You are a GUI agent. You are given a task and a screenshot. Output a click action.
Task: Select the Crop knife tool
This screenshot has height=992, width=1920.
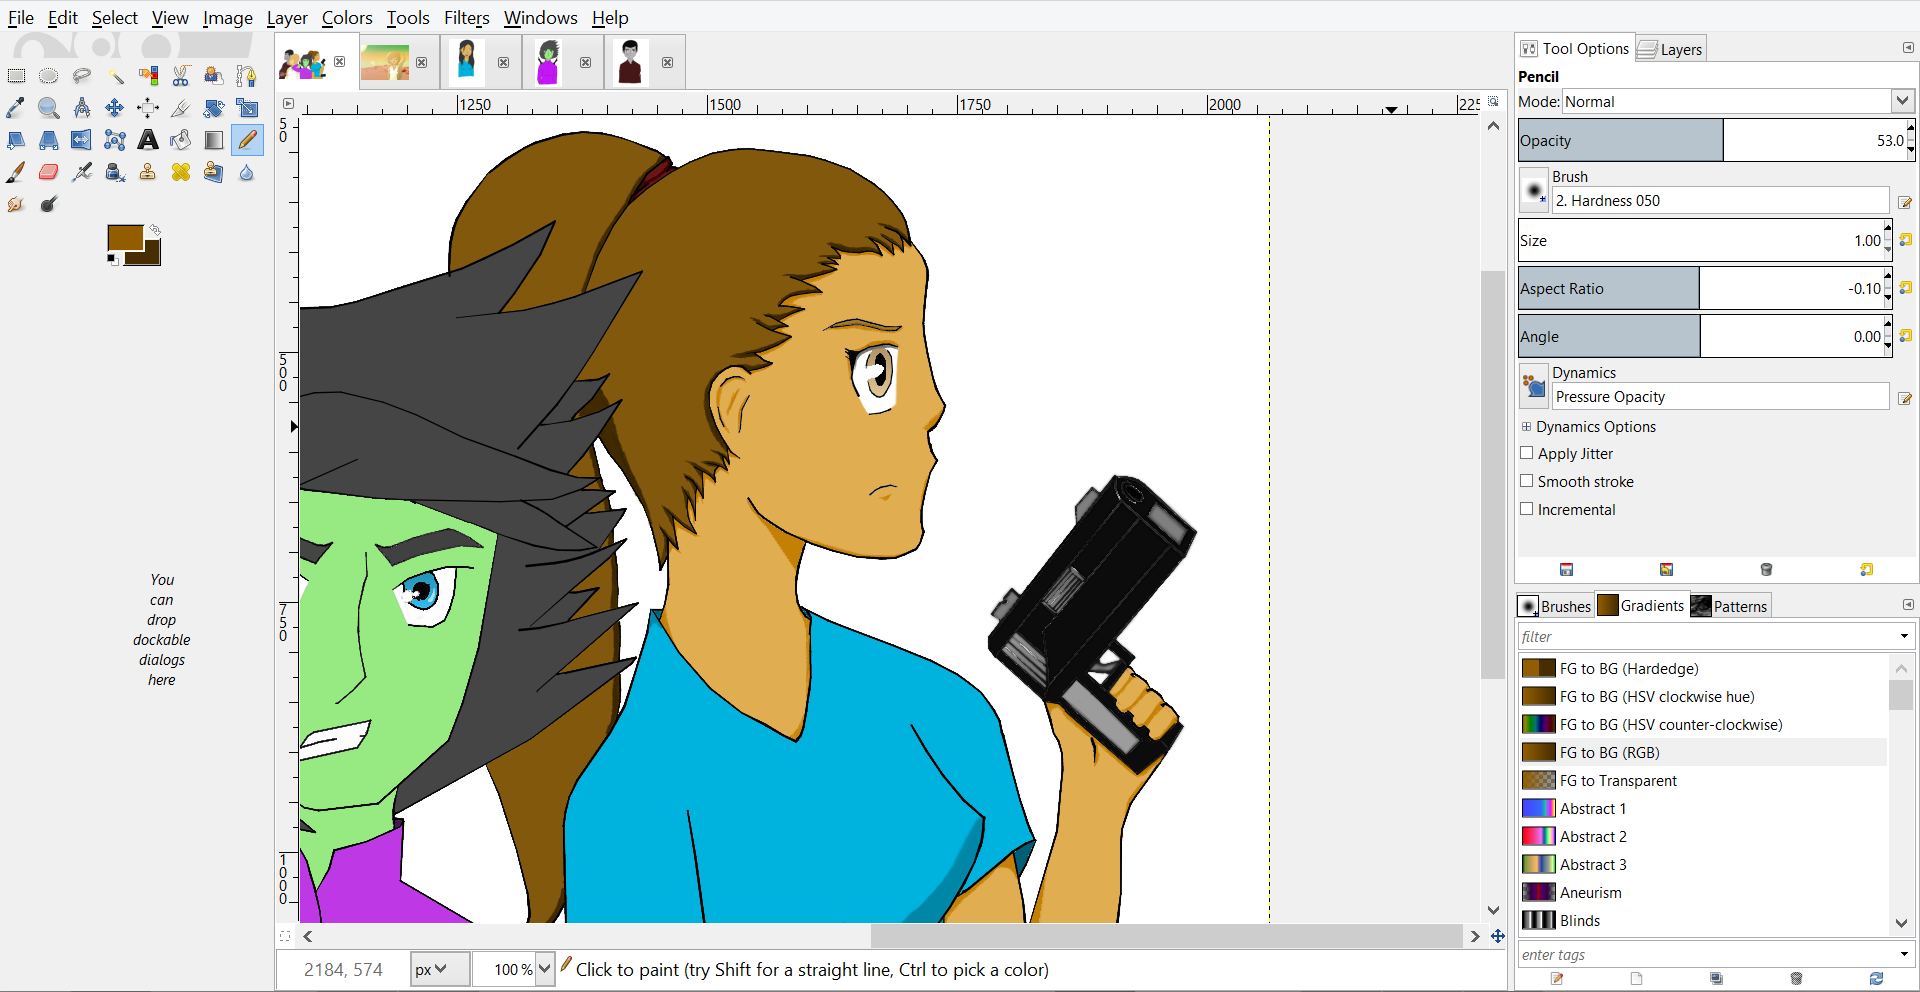181,108
